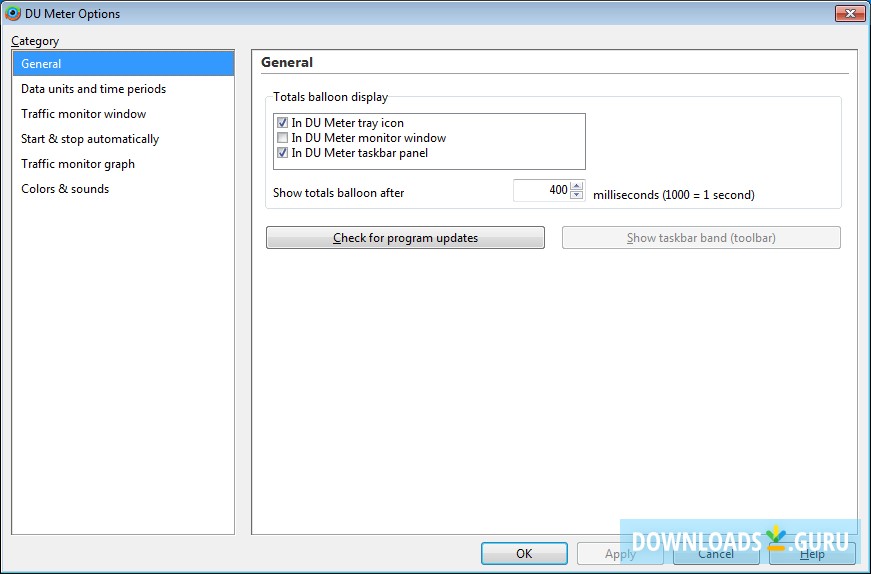Click the Cancel button
Viewport: 871px width, 574px height.
pos(716,553)
